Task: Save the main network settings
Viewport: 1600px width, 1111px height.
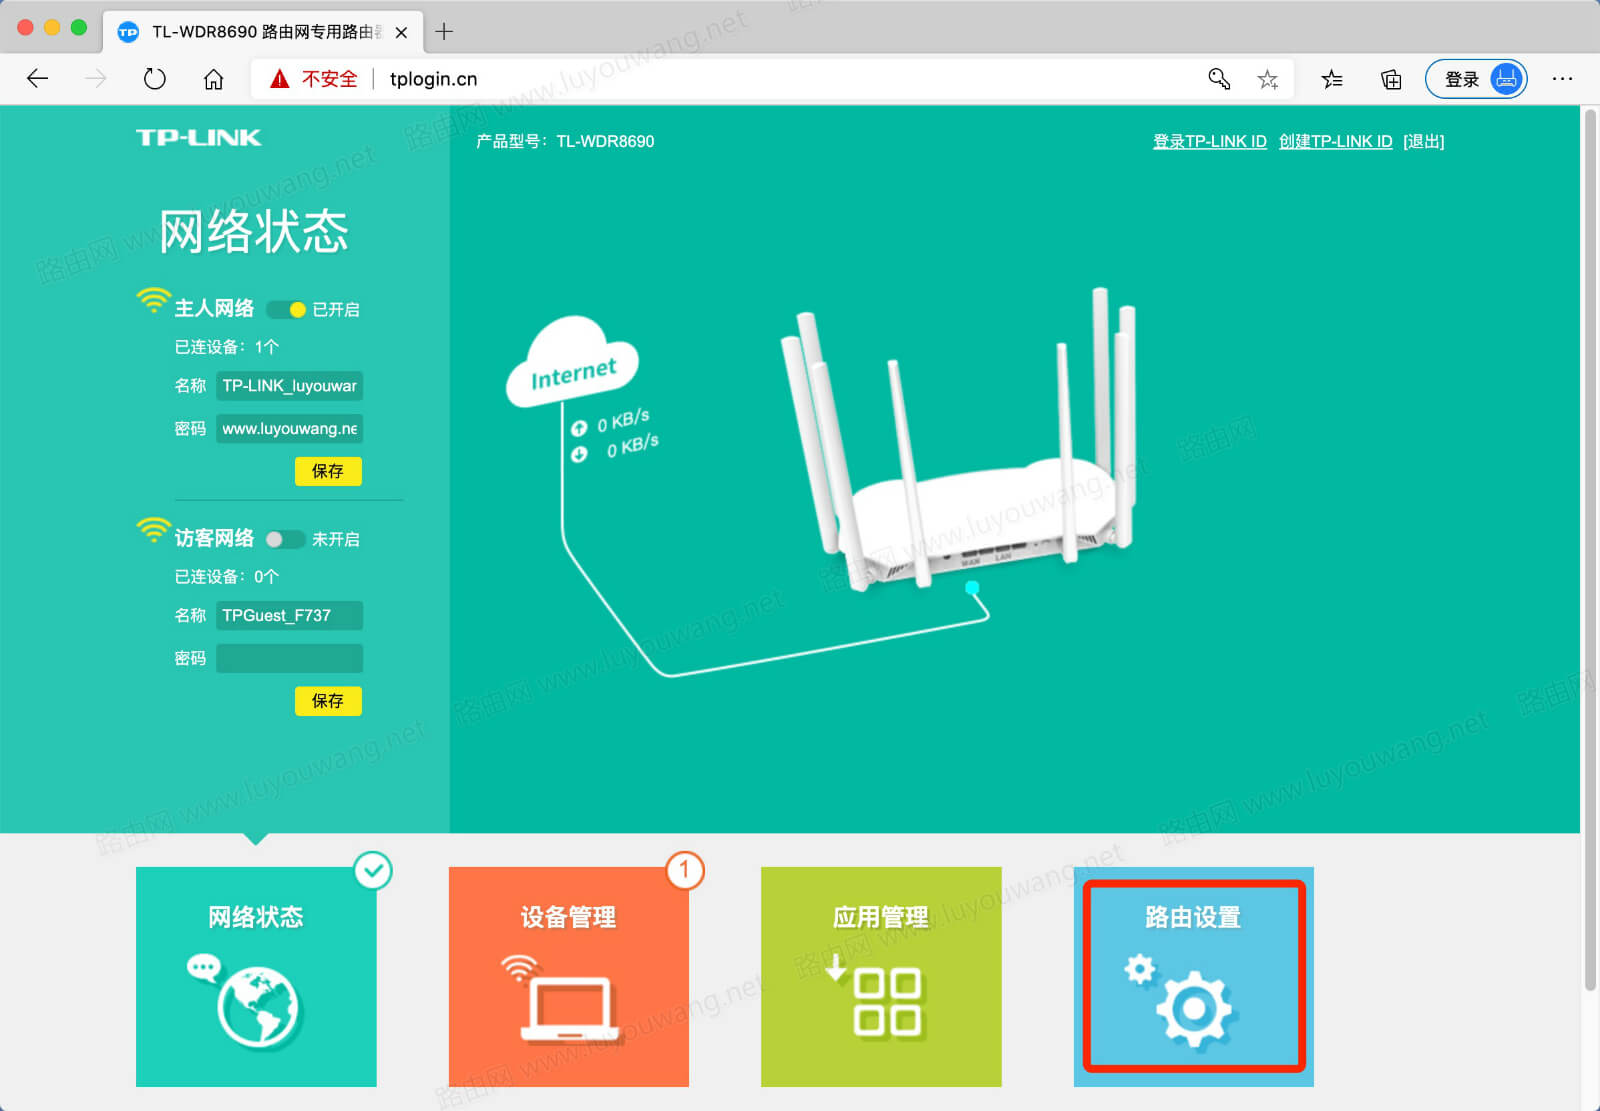Action: coord(328,471)
